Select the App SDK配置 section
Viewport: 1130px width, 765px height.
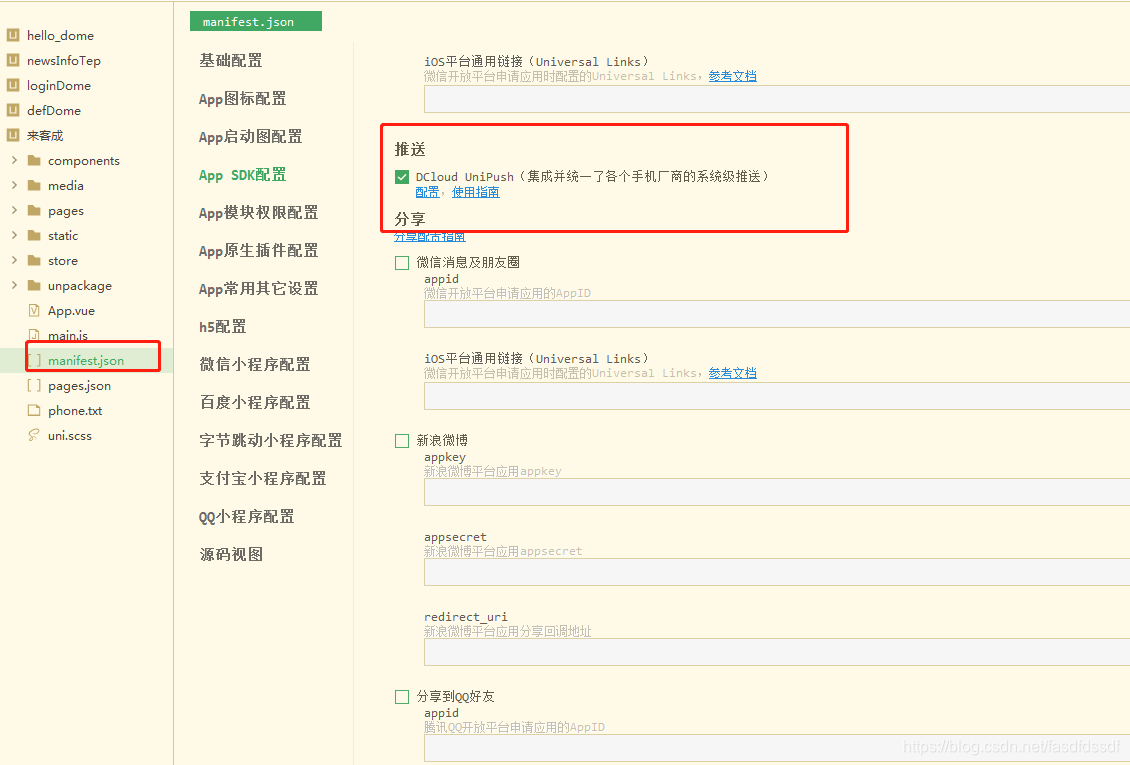tap(242, 175)
